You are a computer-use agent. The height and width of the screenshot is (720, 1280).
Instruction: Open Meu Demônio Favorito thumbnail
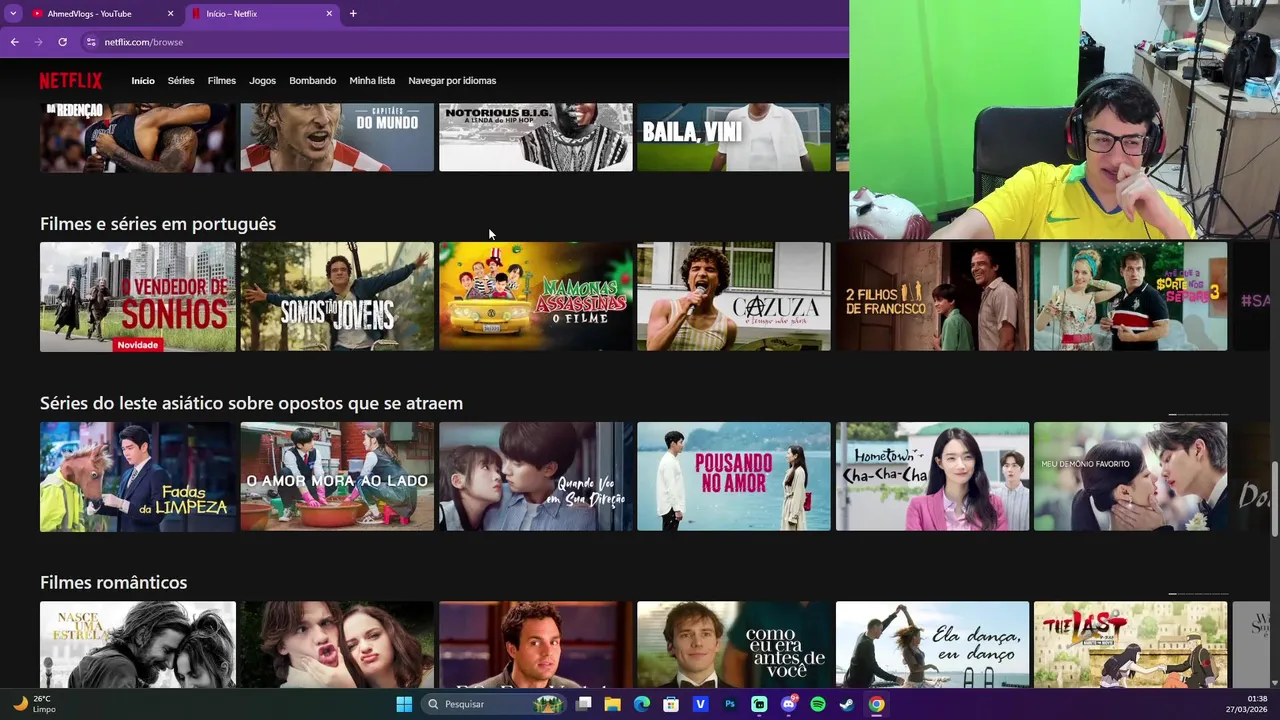(x=1130, y=476)
